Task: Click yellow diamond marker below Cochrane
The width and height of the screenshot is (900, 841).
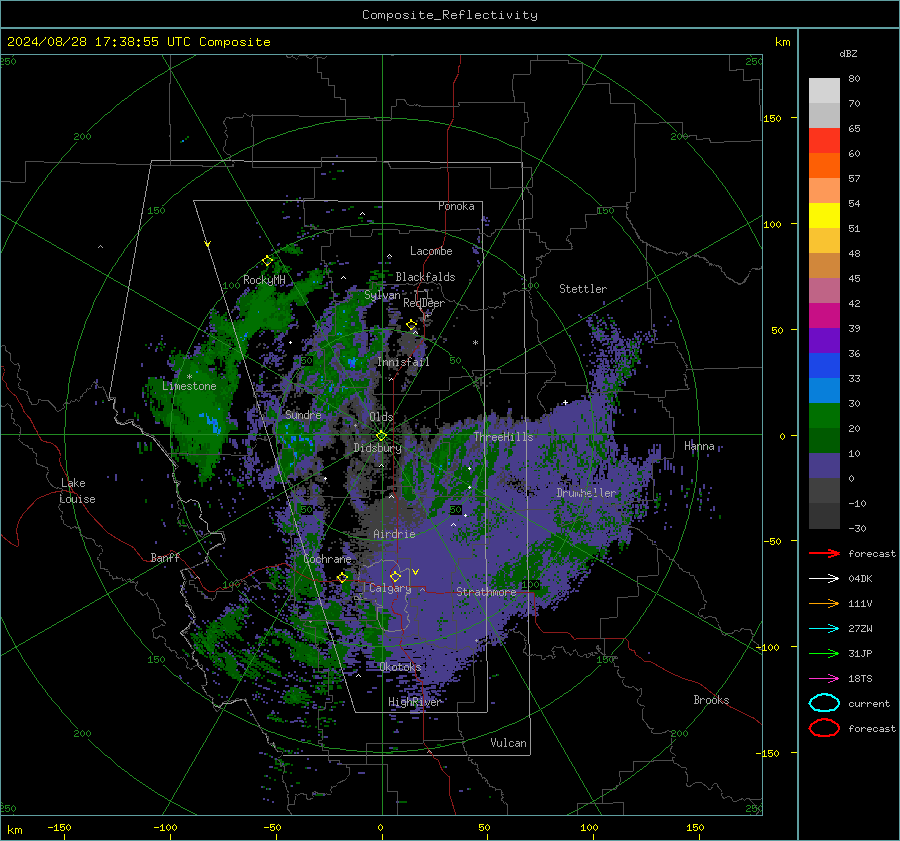Action: pos(342,577)
